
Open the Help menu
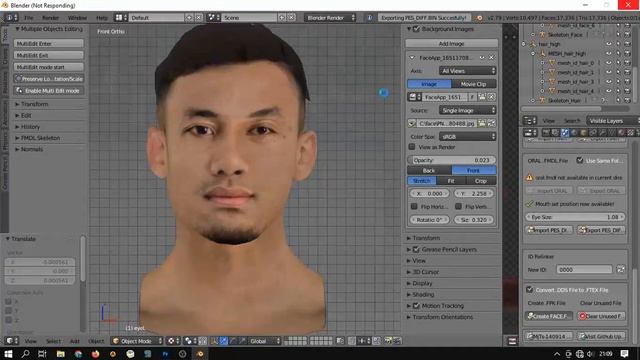pyautogui.click(x=102, y=18)
